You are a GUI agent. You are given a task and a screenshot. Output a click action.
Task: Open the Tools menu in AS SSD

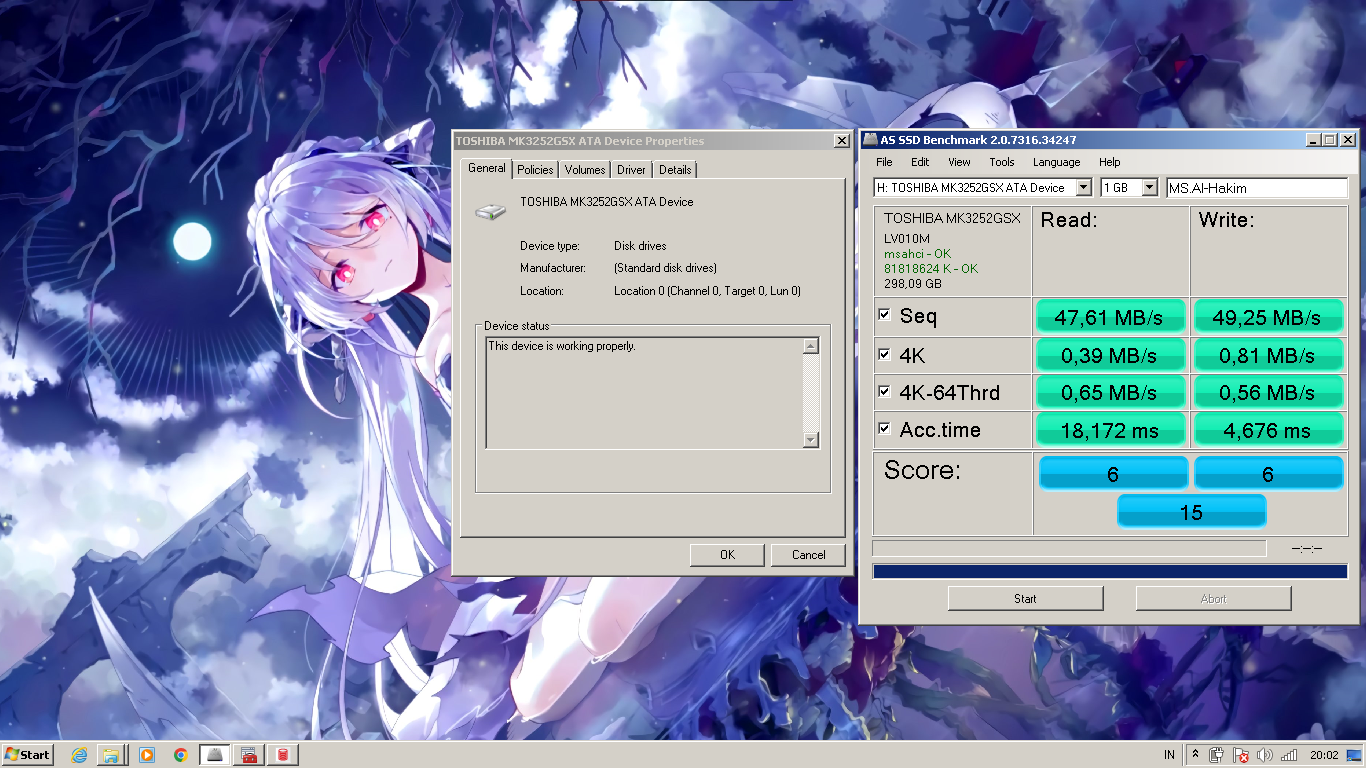[x=1002, y=162]
